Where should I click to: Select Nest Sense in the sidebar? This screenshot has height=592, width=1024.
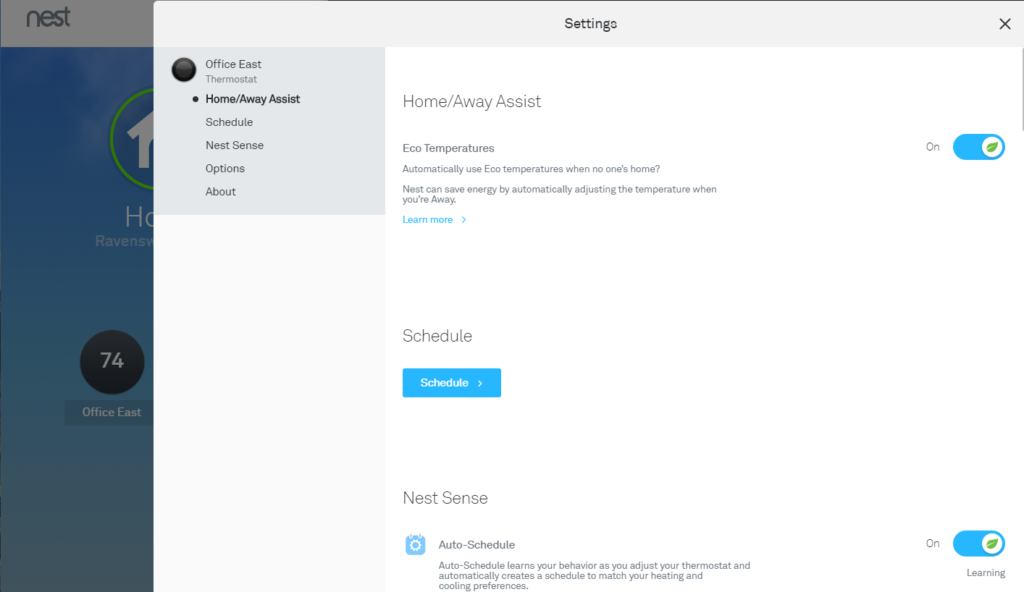pyautogui.click(x=234, y=145)
